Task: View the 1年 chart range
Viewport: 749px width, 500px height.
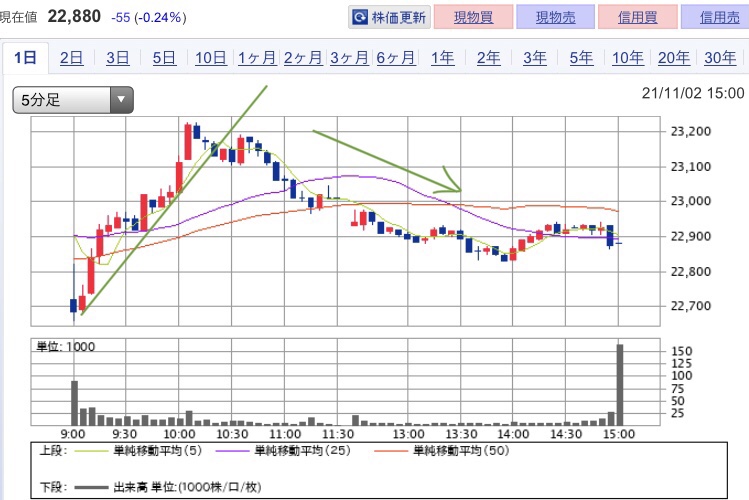Action: click(x=442, y=58)
